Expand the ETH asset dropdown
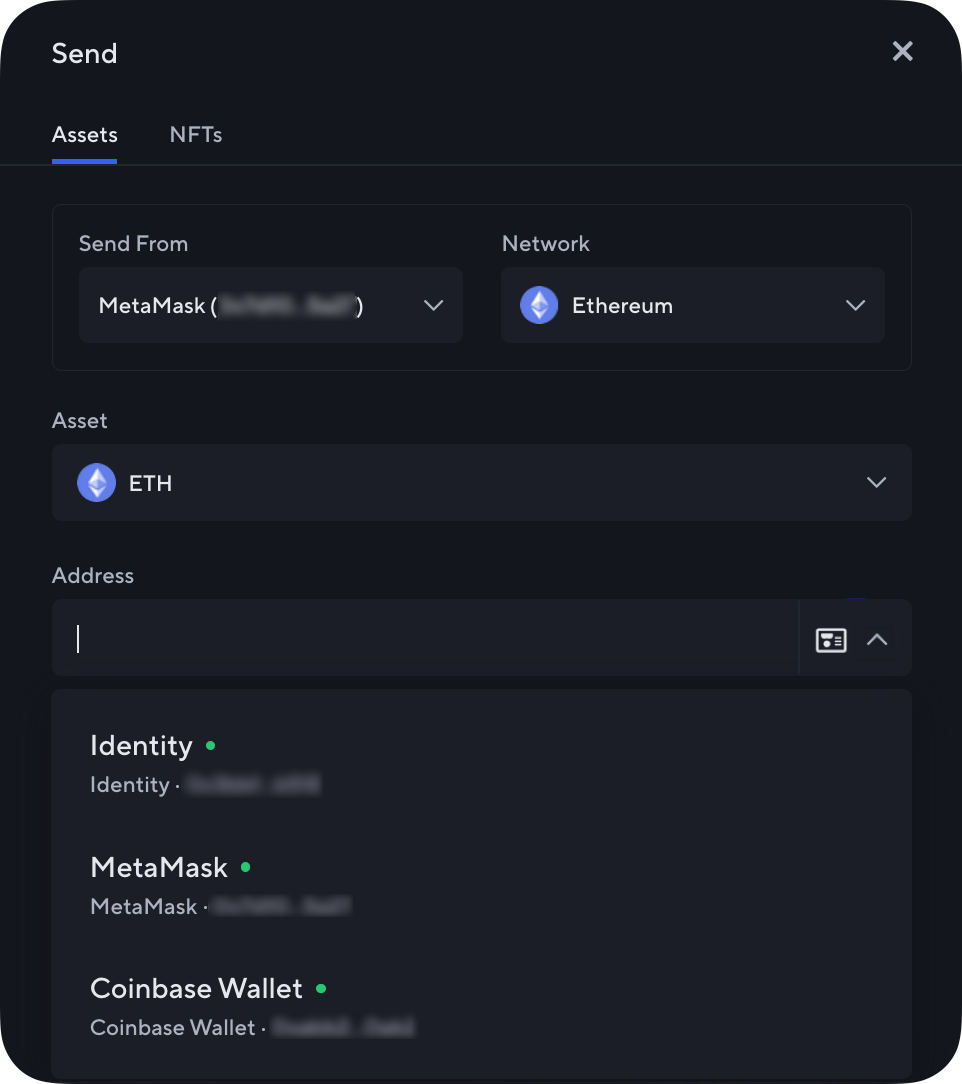This screenshot has width=962, height=1084. 876,482
